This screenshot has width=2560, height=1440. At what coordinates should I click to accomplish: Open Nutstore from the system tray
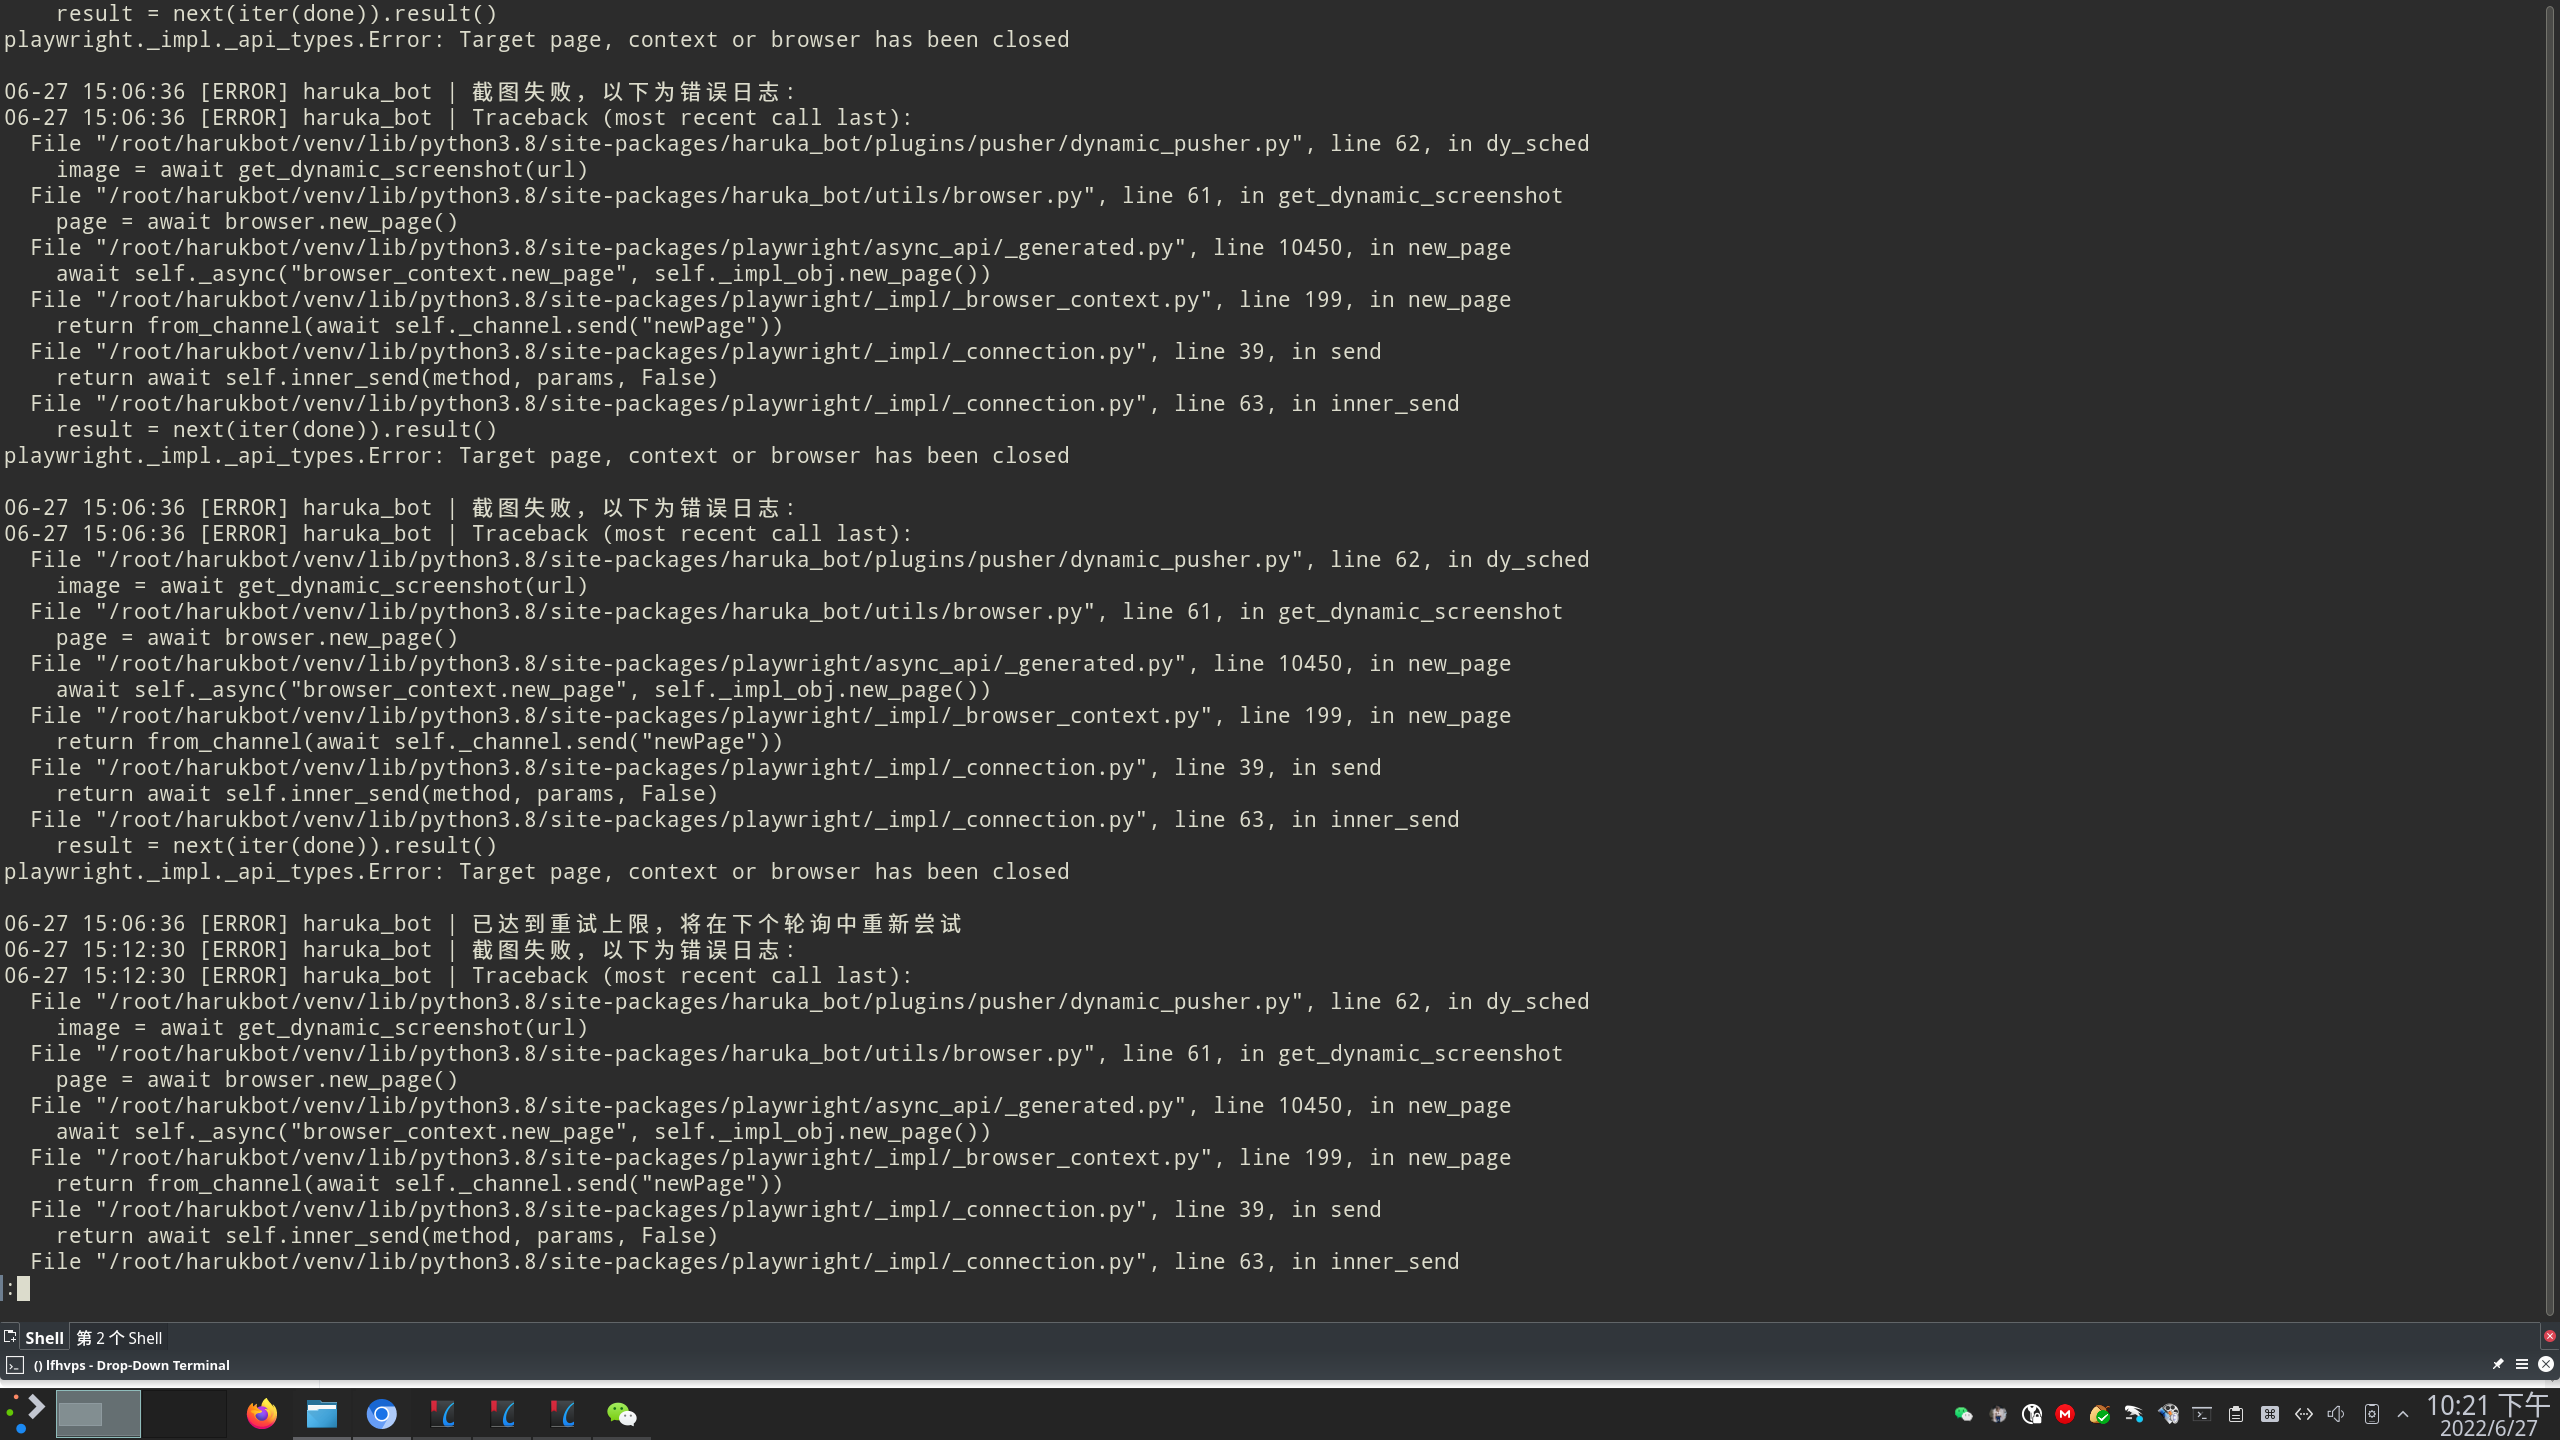(2098, 1413)
